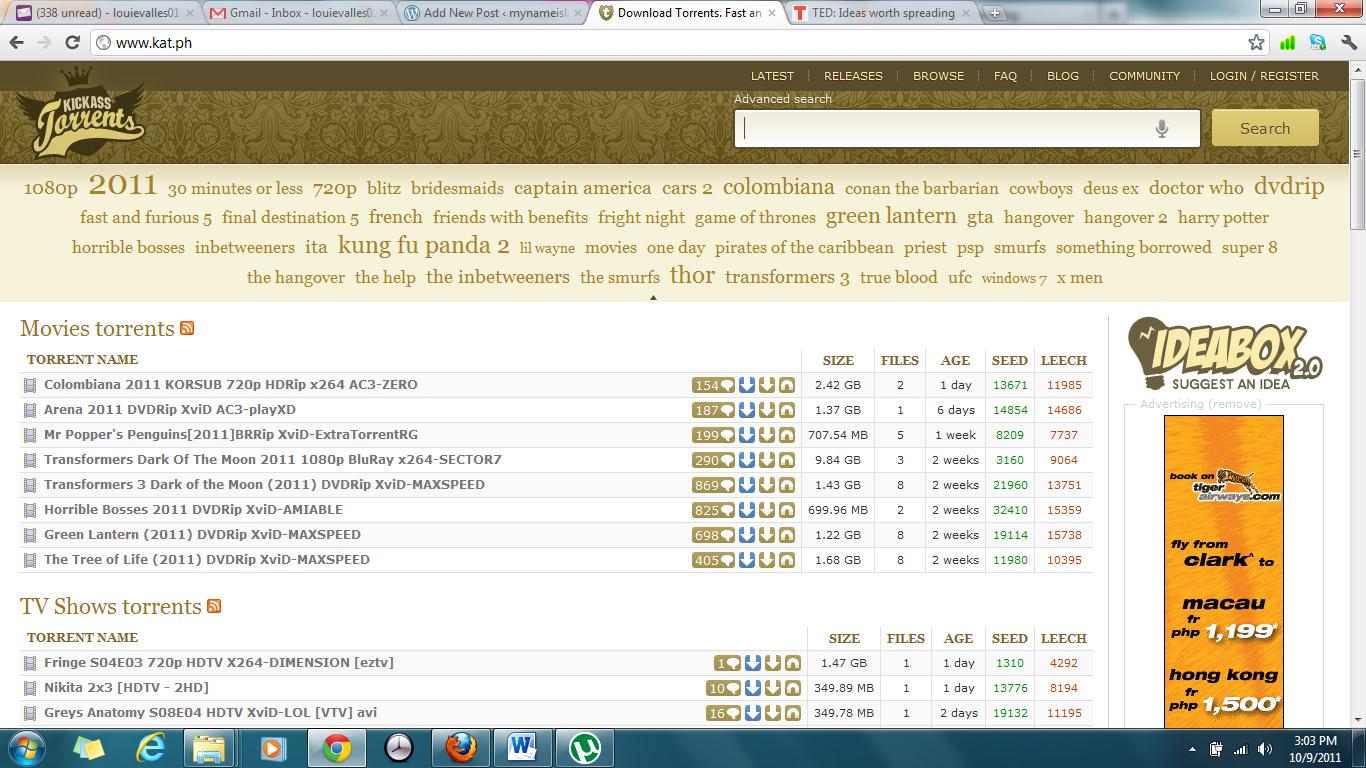The width and height of the screenshot is (1366, 768).
Task: Click the blue download icon for Arena 2011
Action: point(746,409)
